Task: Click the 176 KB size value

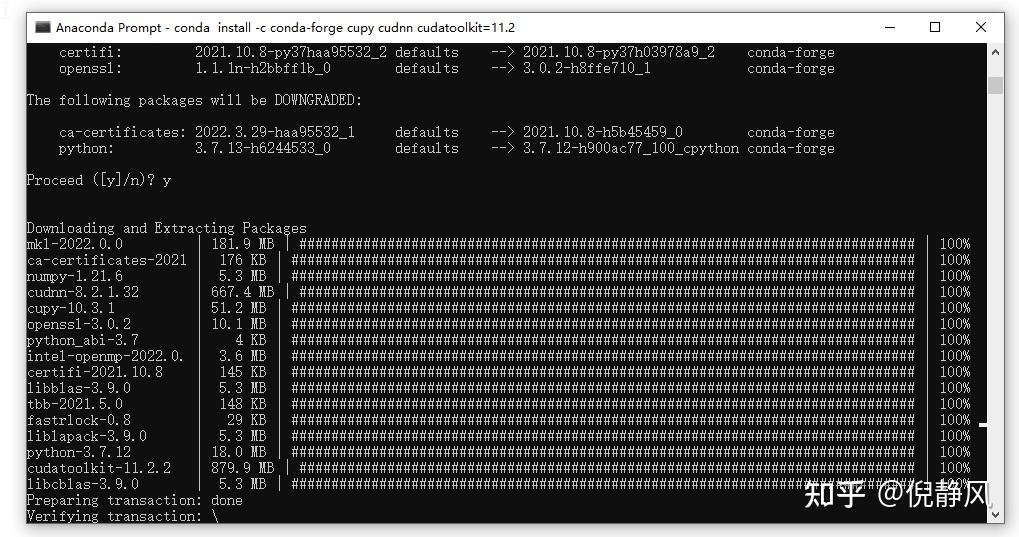Action: [242, 260]
